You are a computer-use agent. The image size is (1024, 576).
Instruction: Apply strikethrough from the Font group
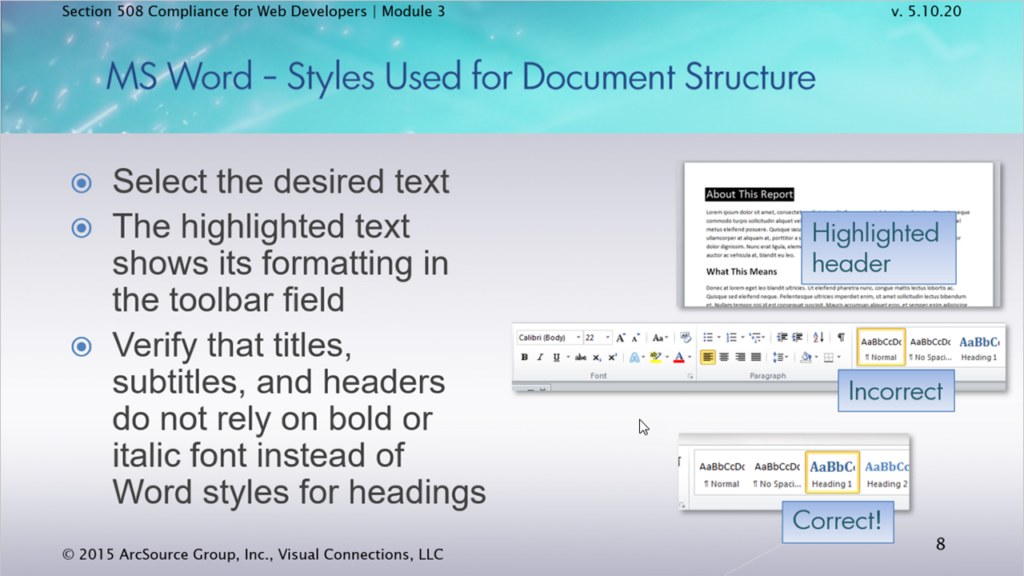coord(580,357)
